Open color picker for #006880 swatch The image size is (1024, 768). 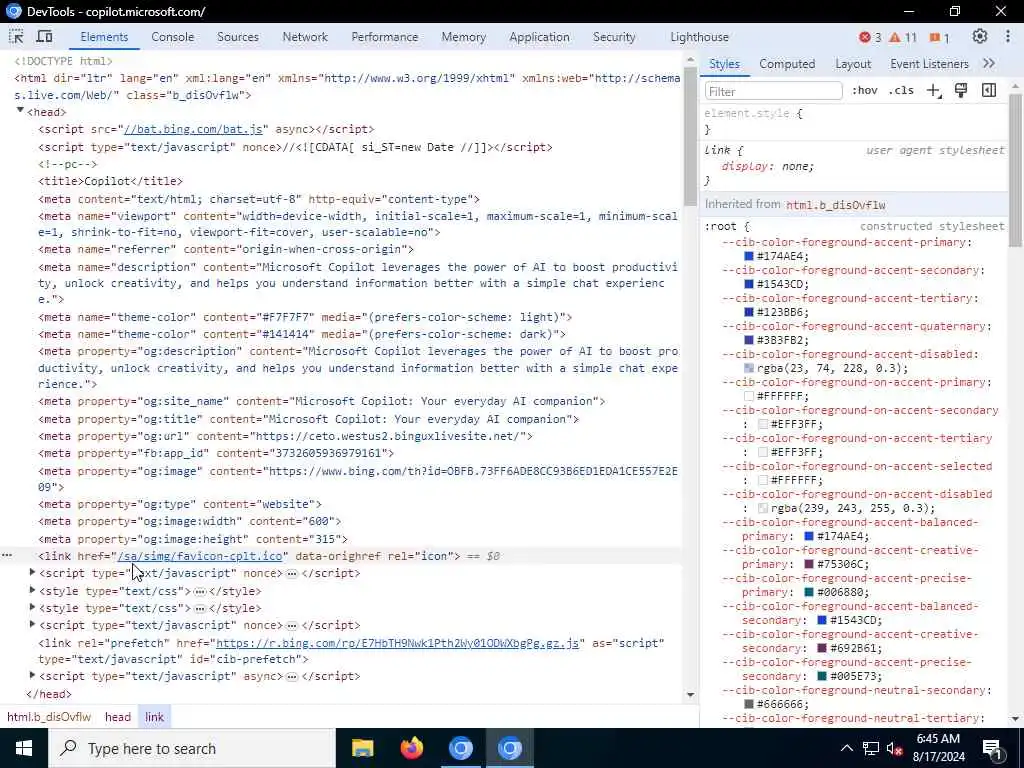808,592
